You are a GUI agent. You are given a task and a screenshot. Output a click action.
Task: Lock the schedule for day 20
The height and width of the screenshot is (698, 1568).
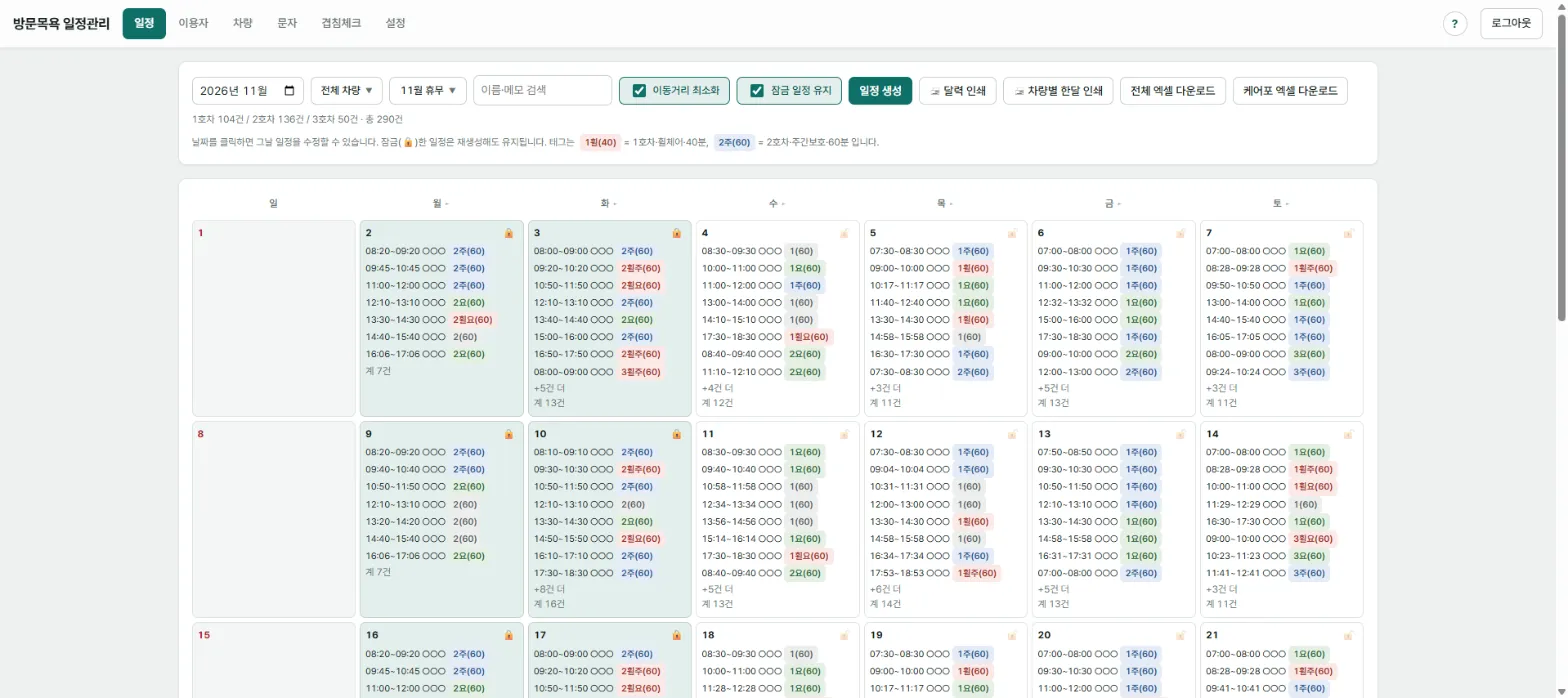coord(1180,635)
